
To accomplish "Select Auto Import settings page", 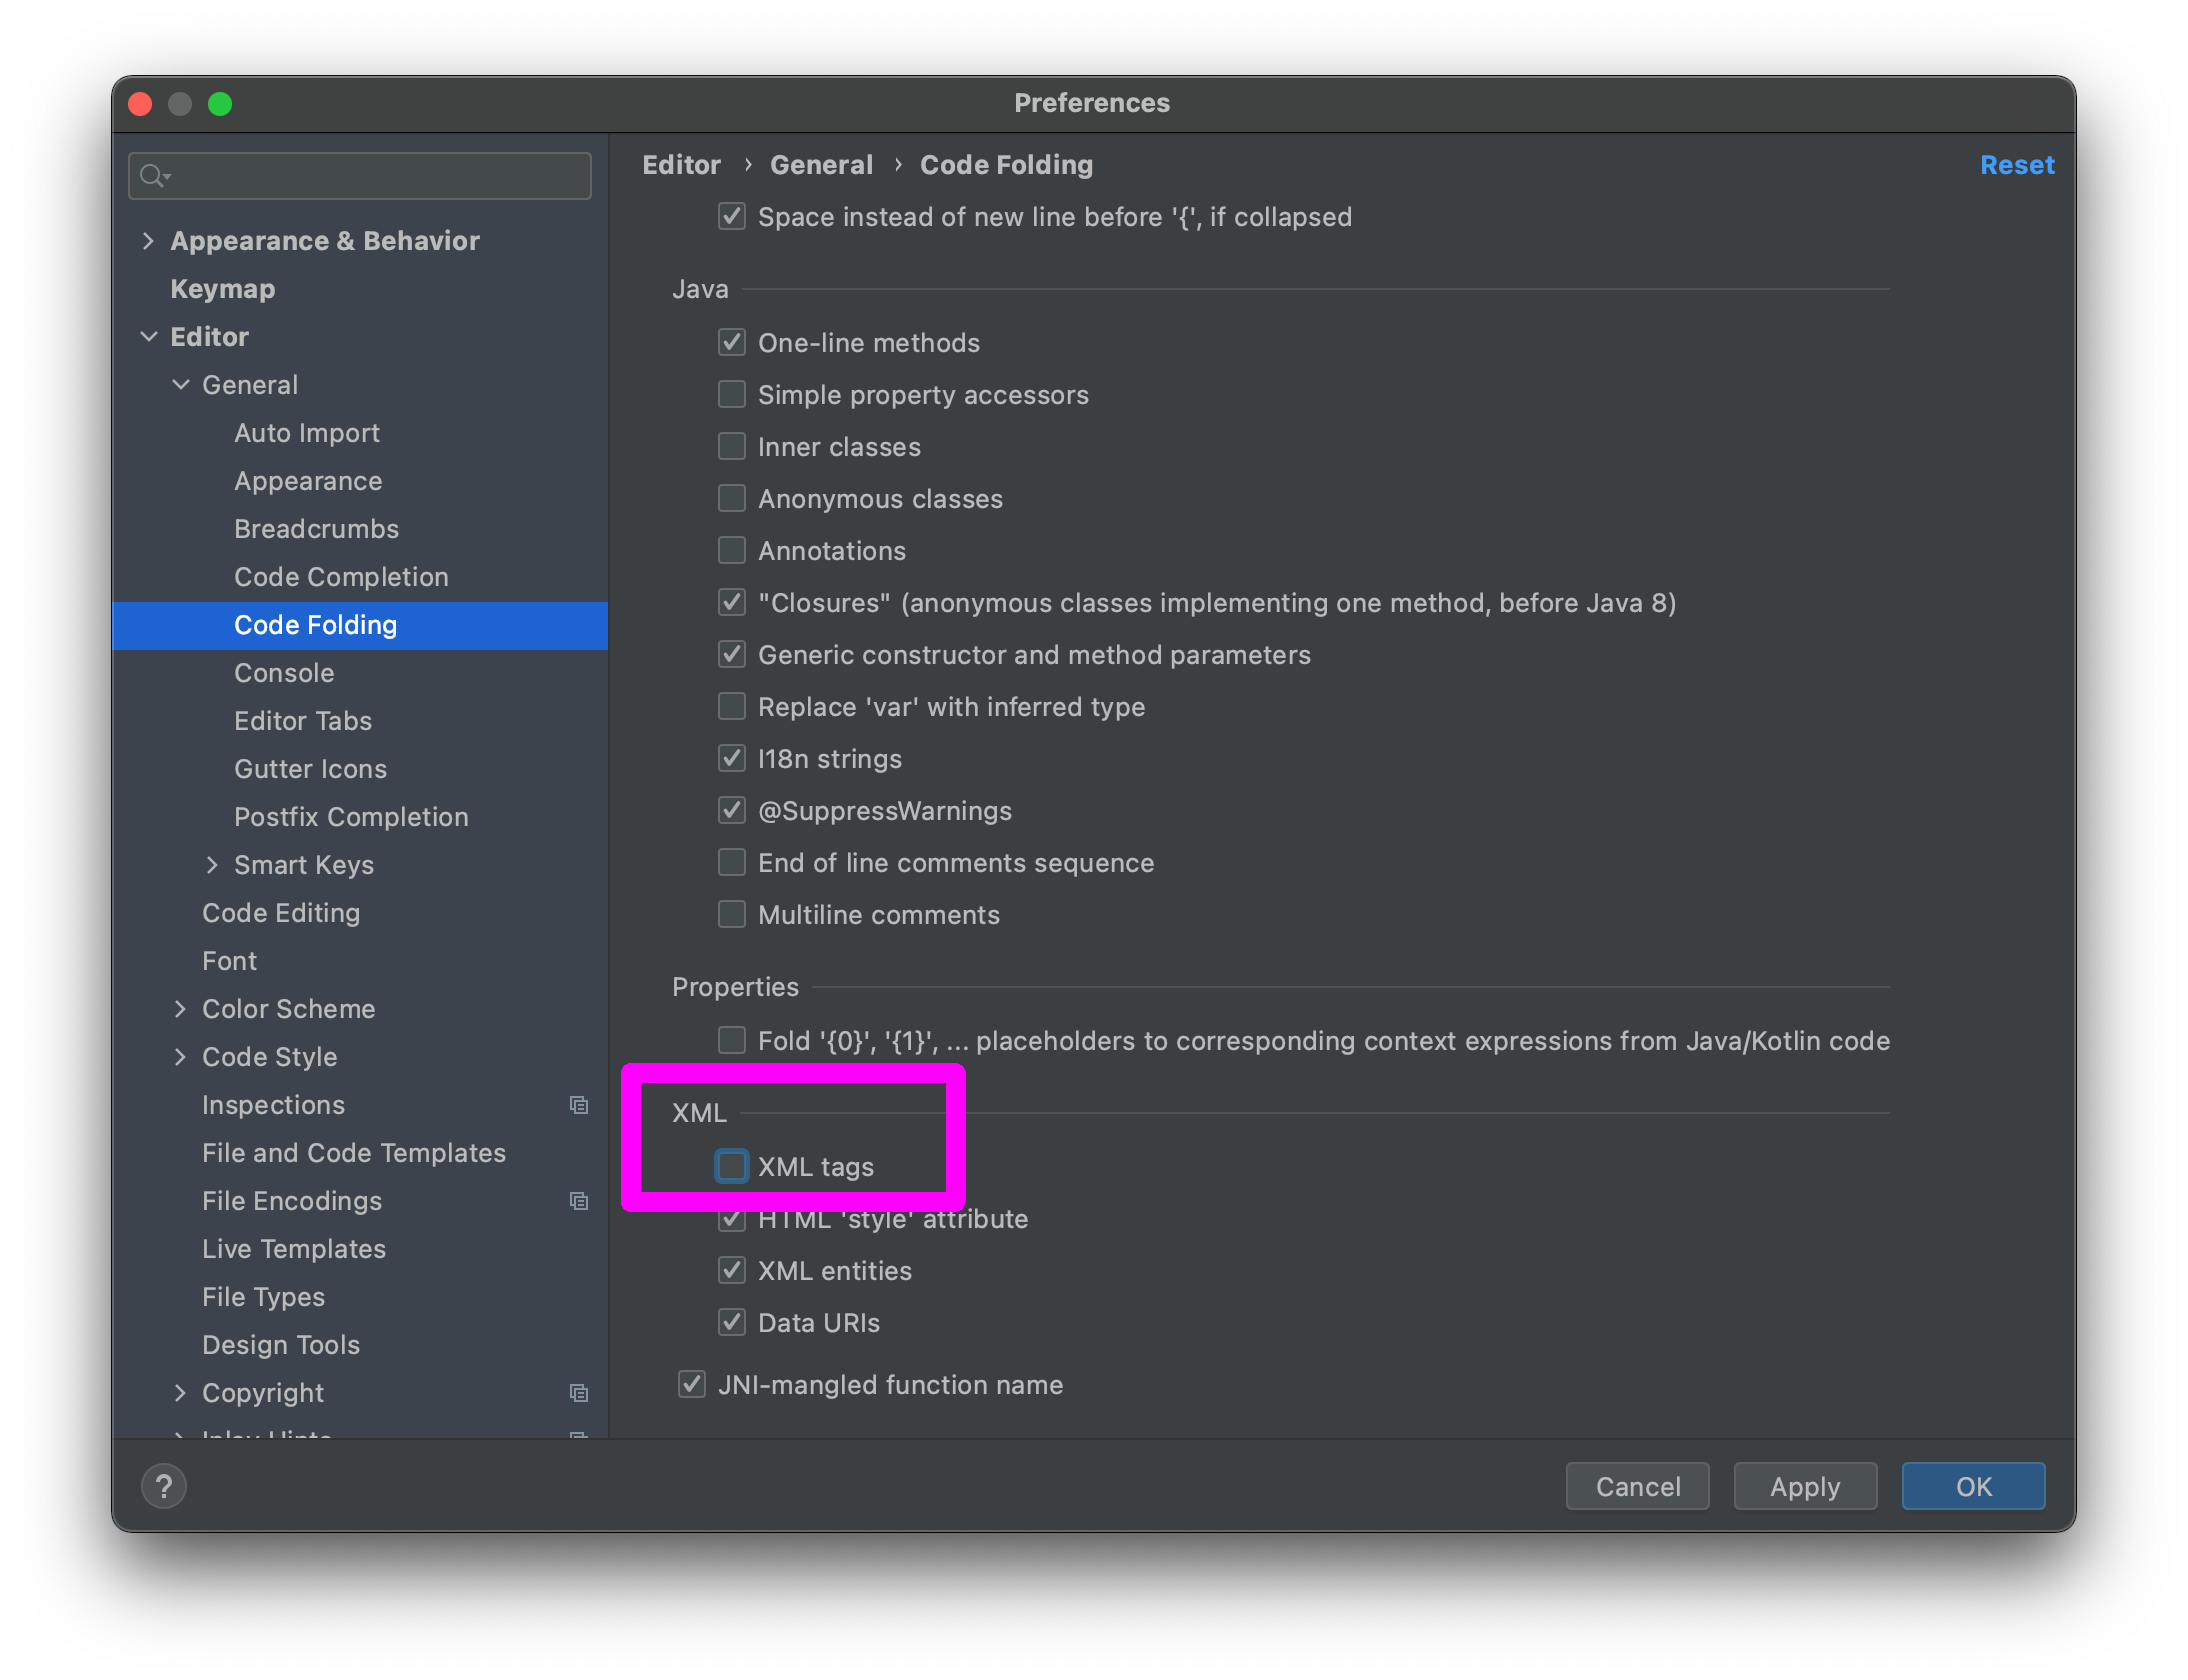I will point(307,433).
